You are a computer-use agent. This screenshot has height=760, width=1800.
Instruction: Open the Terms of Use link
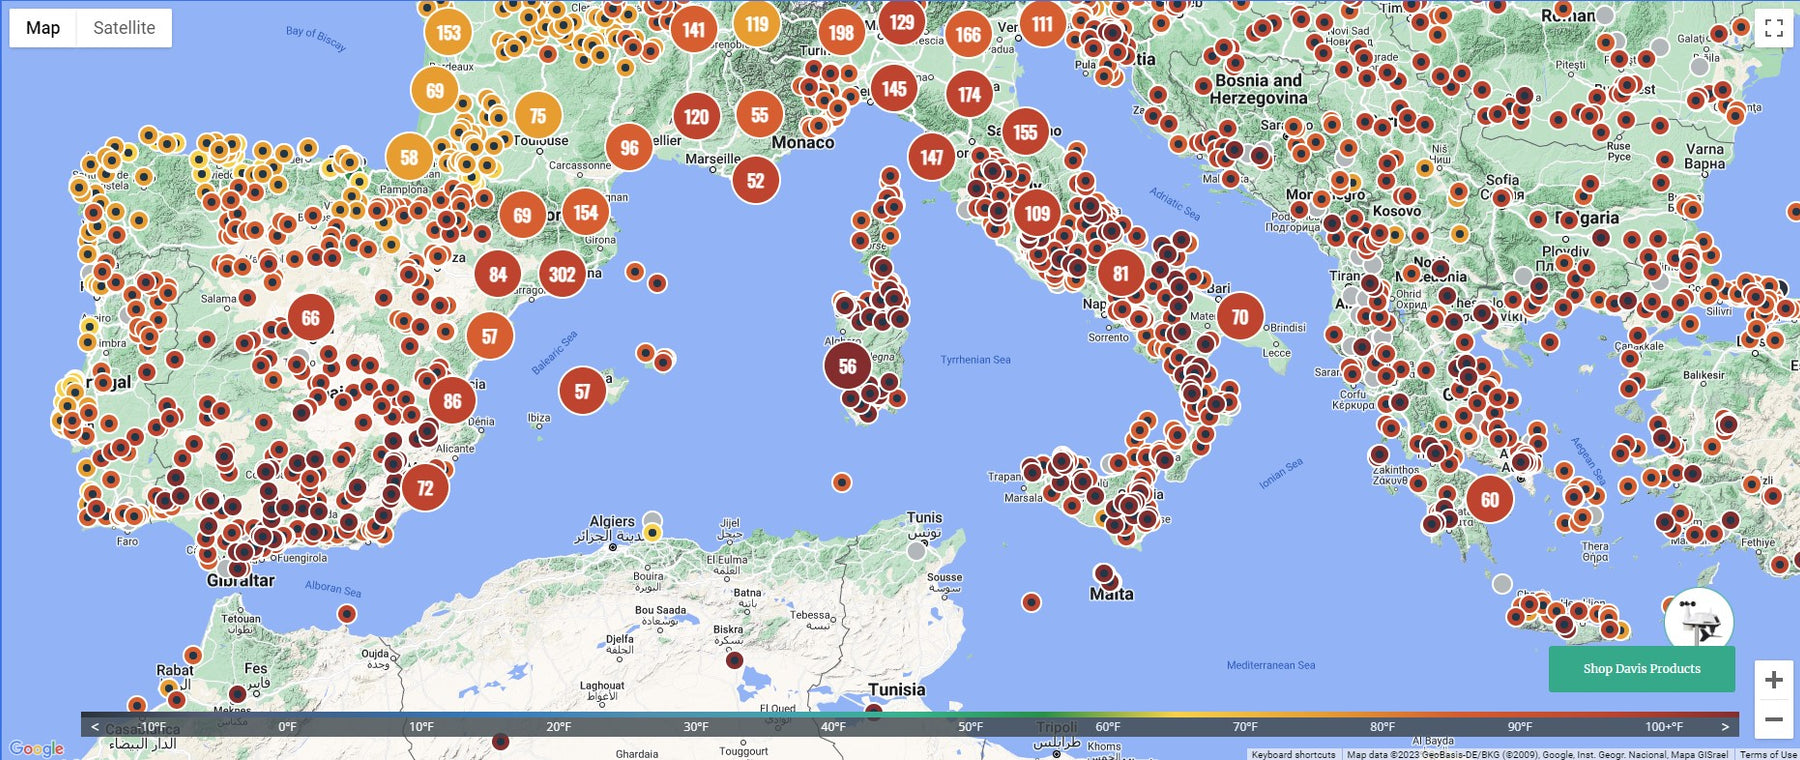(x=1767, y=754)
